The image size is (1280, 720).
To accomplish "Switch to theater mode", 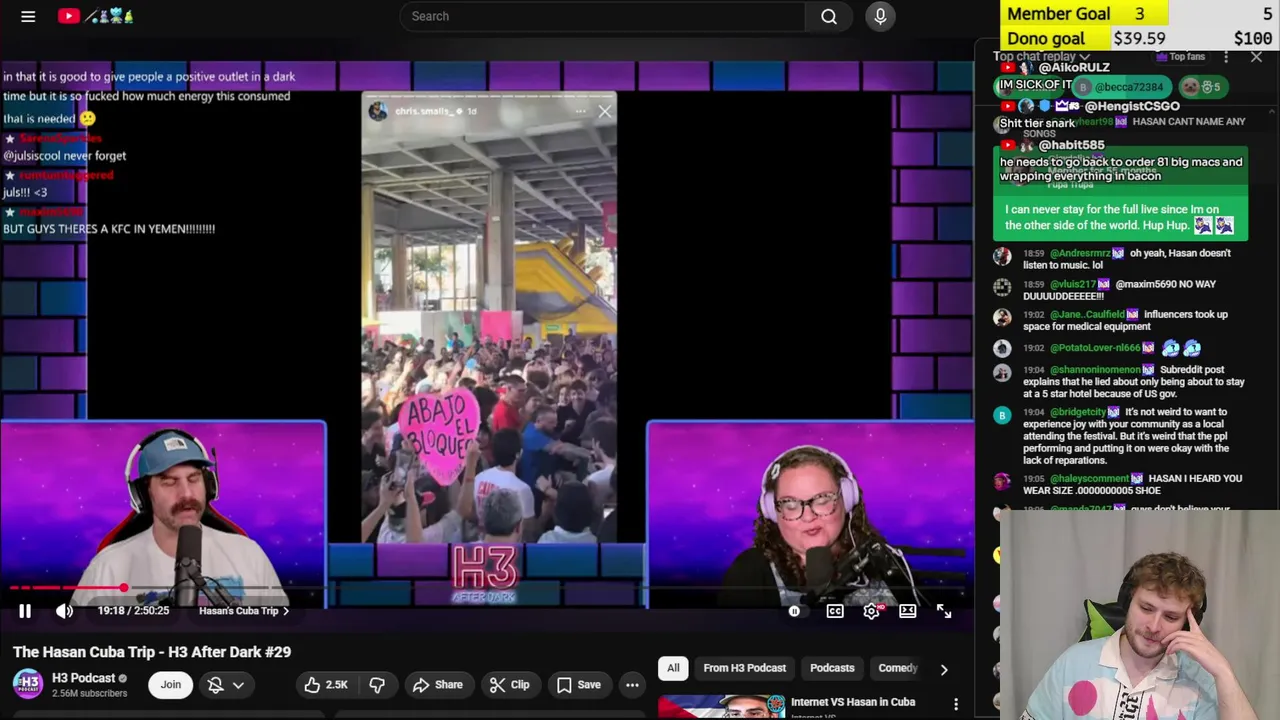I will point(908,611).
